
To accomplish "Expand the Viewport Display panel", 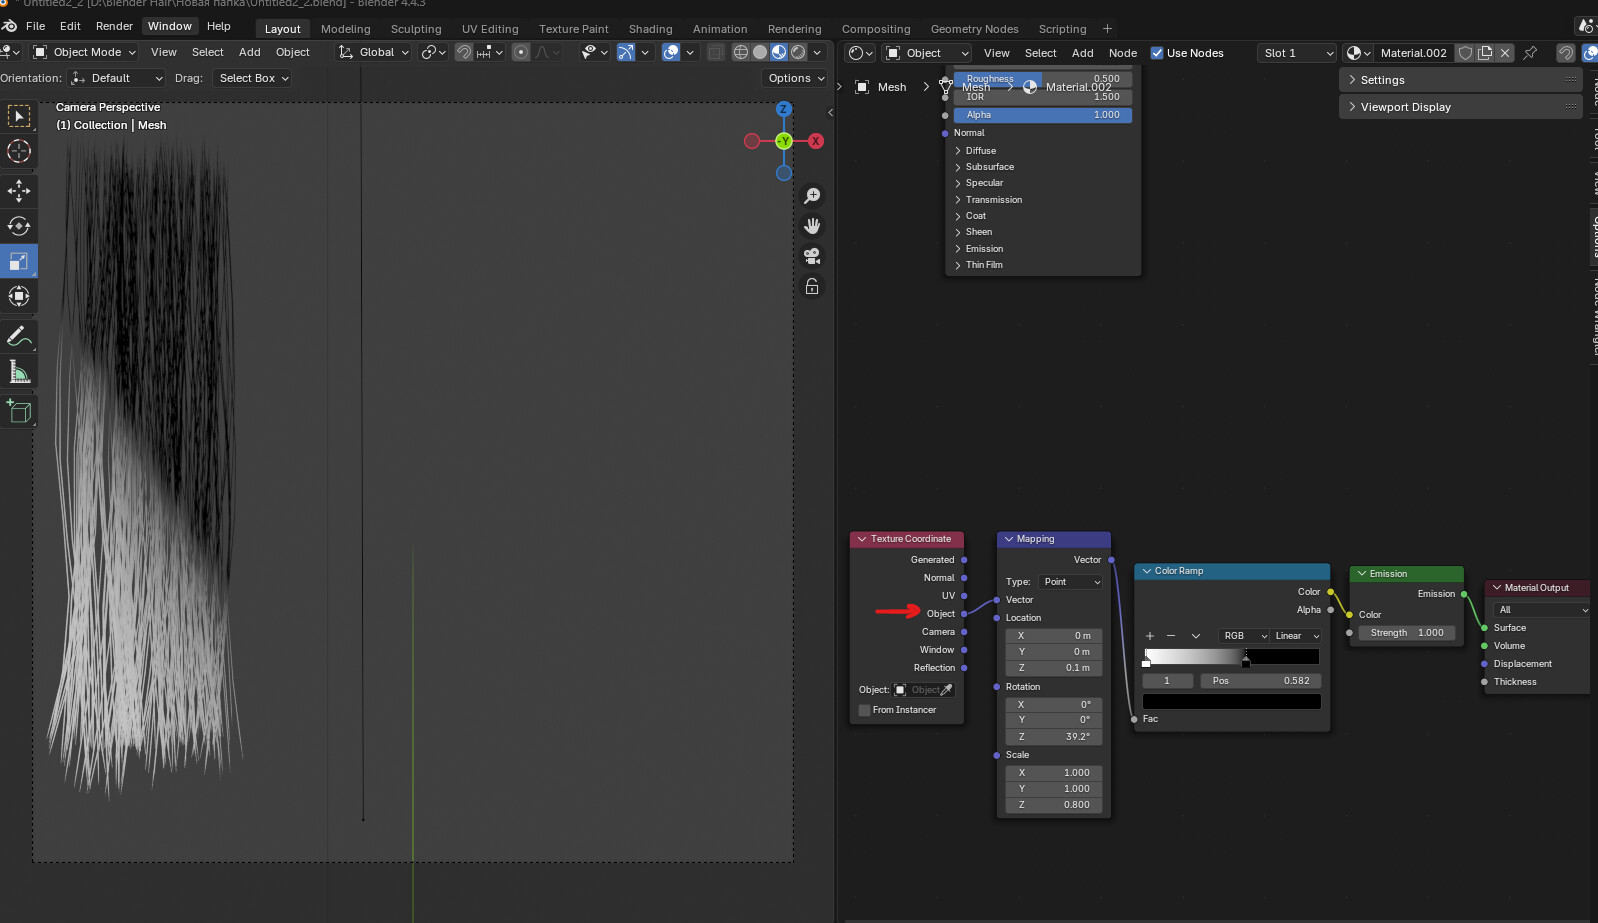I will click(x=1460, y=107).
